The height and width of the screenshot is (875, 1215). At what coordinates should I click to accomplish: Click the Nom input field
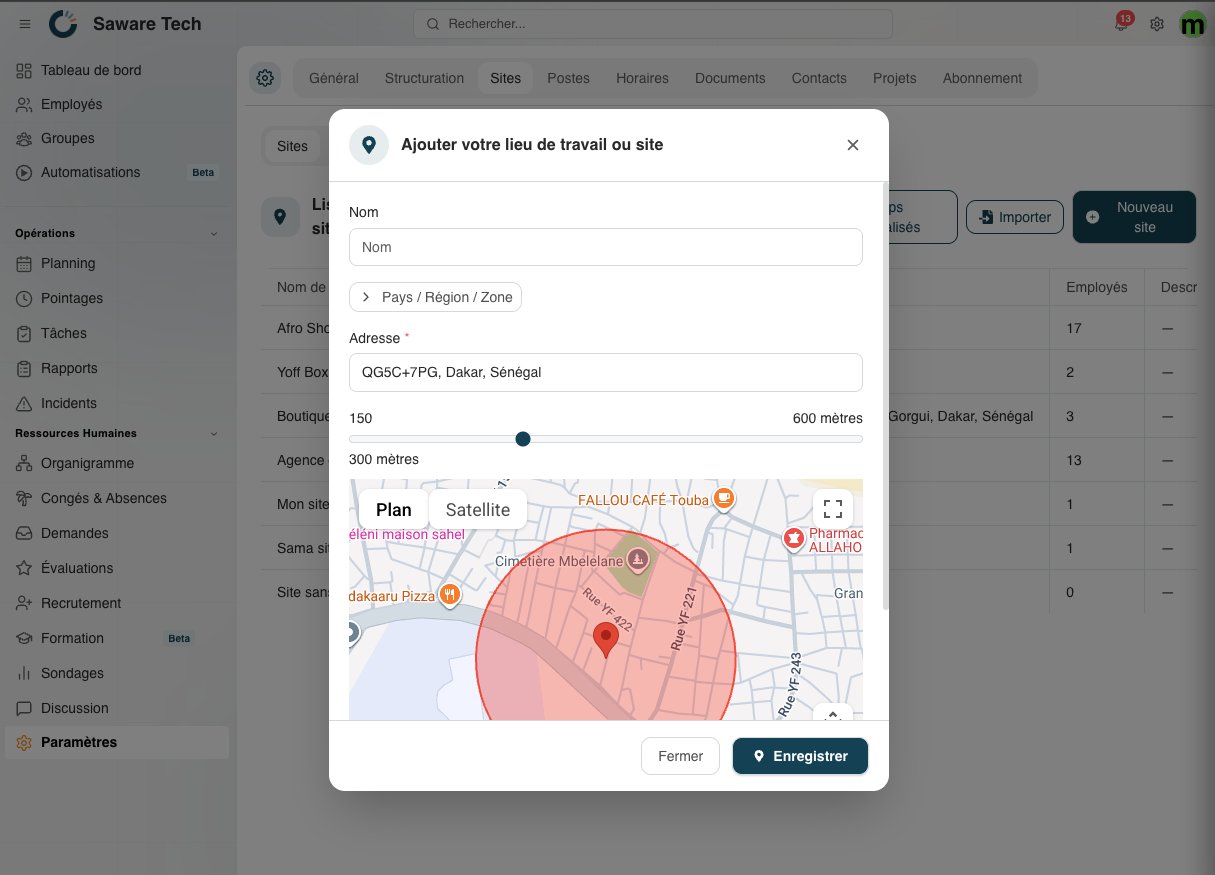[605, 247]
